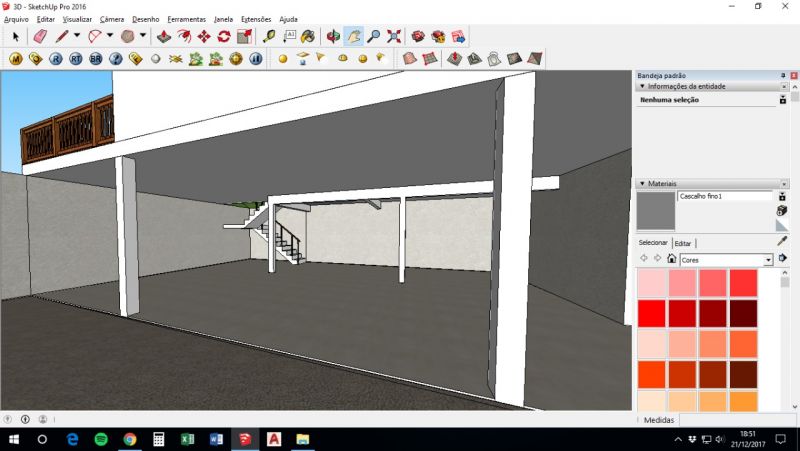Toggle pin on Bandeja padrão tray
The width and height of the screenshot is (800, 451).
tap(782, 75)
